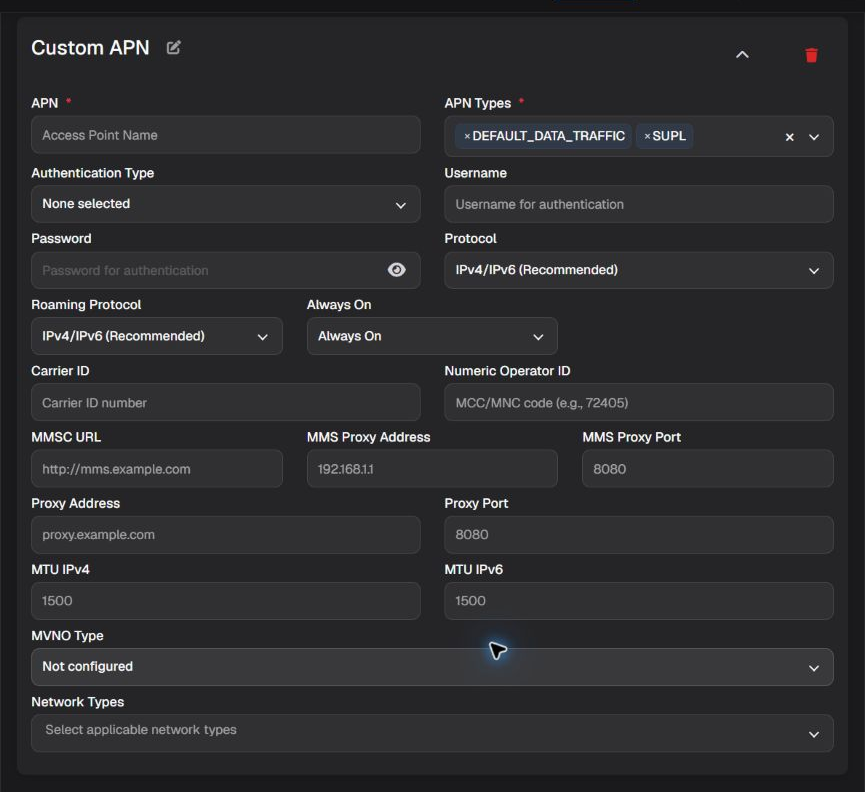Open the Network Types multi-select dropdown
The height and width of the screenshot is (792, 865).
[432, 734]
